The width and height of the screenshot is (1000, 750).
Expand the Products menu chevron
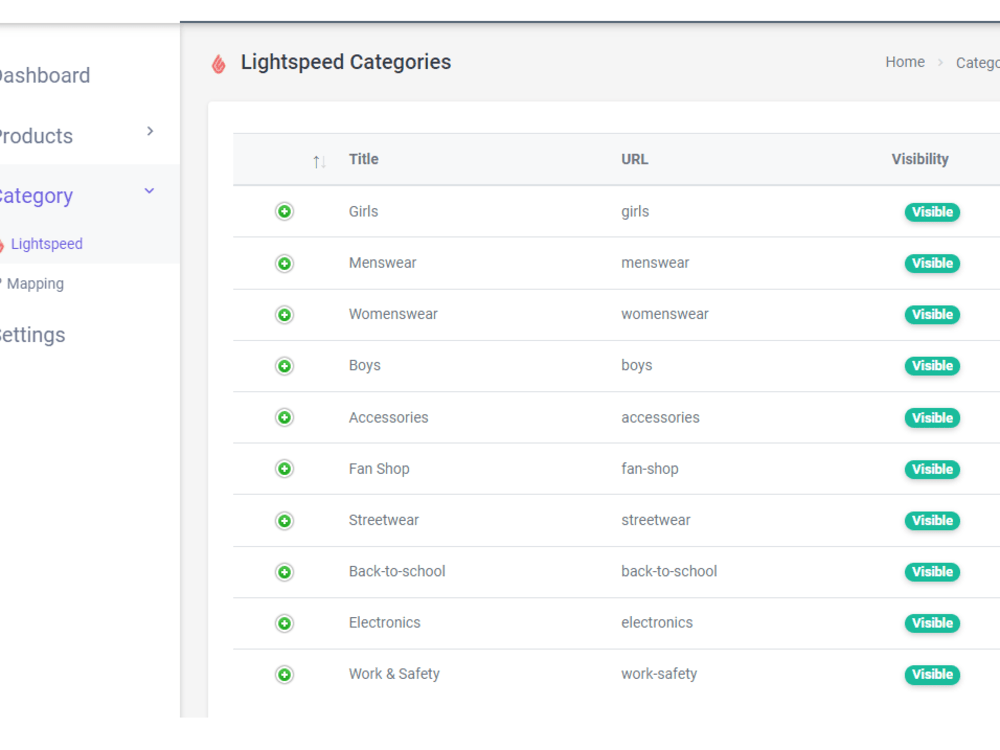[150, 131]
